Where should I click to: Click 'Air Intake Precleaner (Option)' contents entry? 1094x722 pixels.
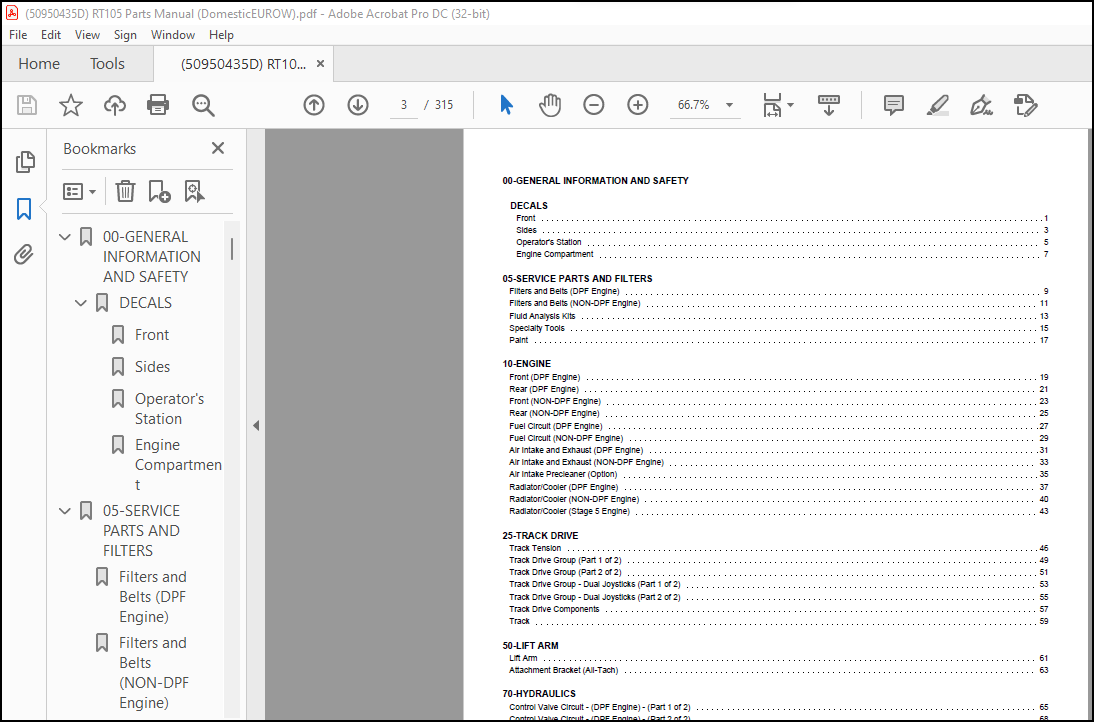tap(563, 474)
